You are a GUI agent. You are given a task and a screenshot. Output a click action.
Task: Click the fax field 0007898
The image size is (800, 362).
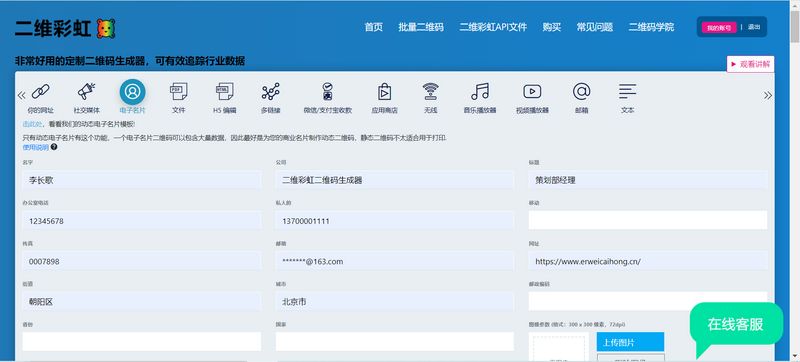click(141, 261)
